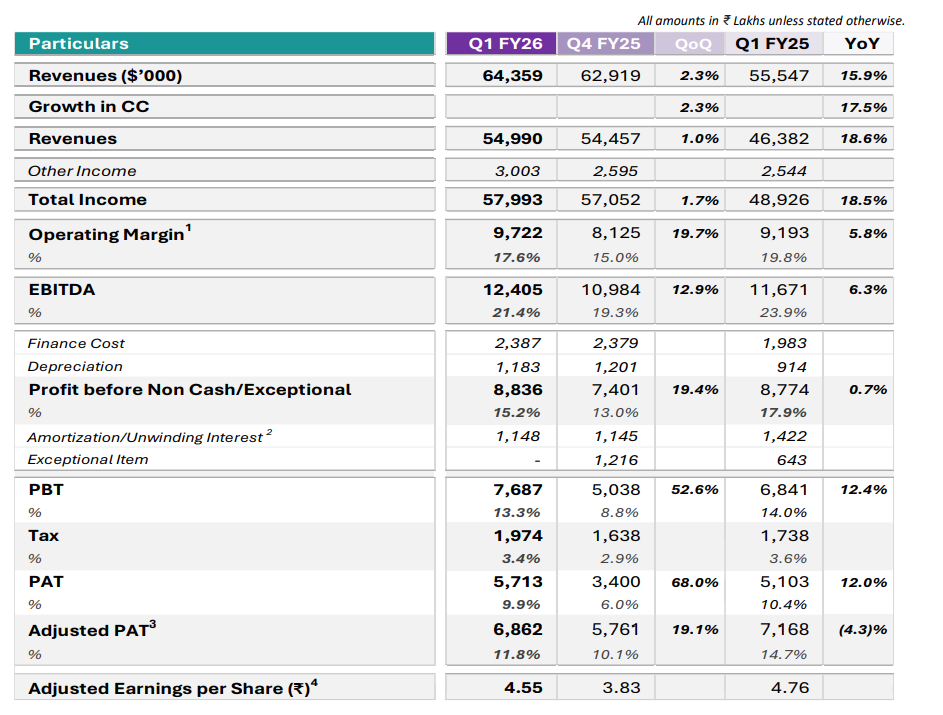943x715 pixels.
Task: Click the 57,052 Total Income value
Action: pos(610,200)
